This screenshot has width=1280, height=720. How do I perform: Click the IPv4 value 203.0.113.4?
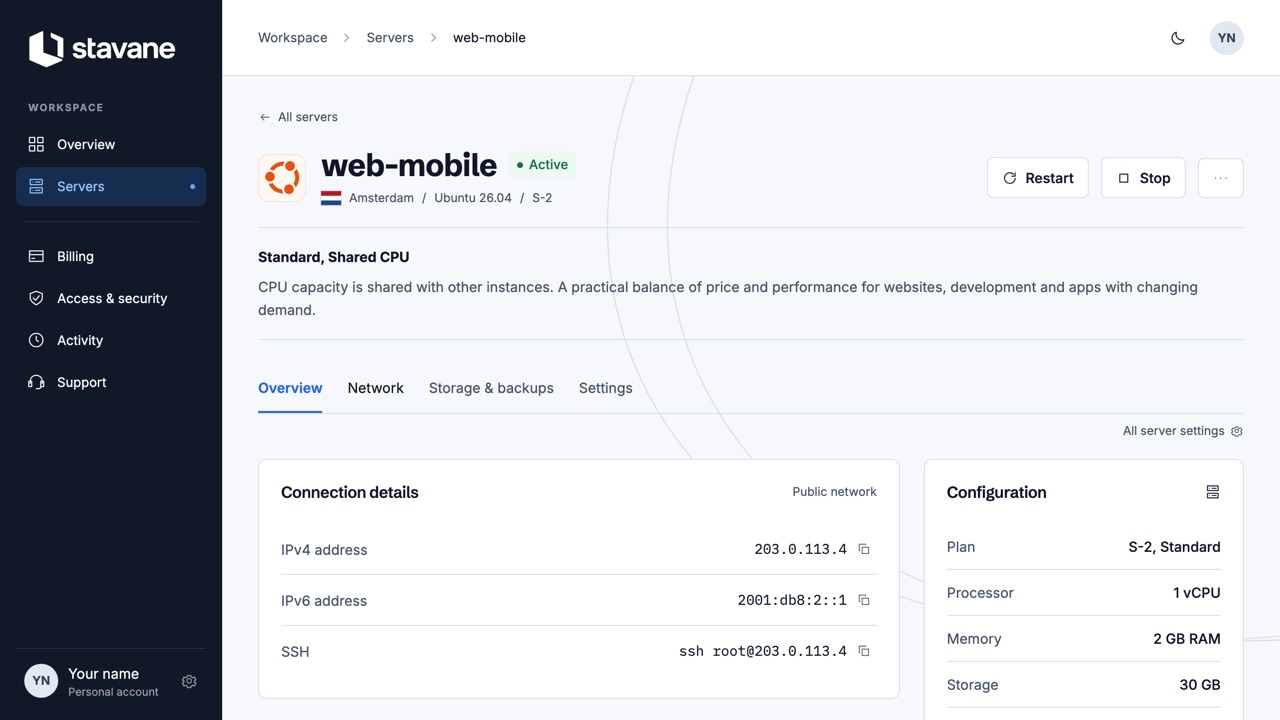tap(800, 549)
